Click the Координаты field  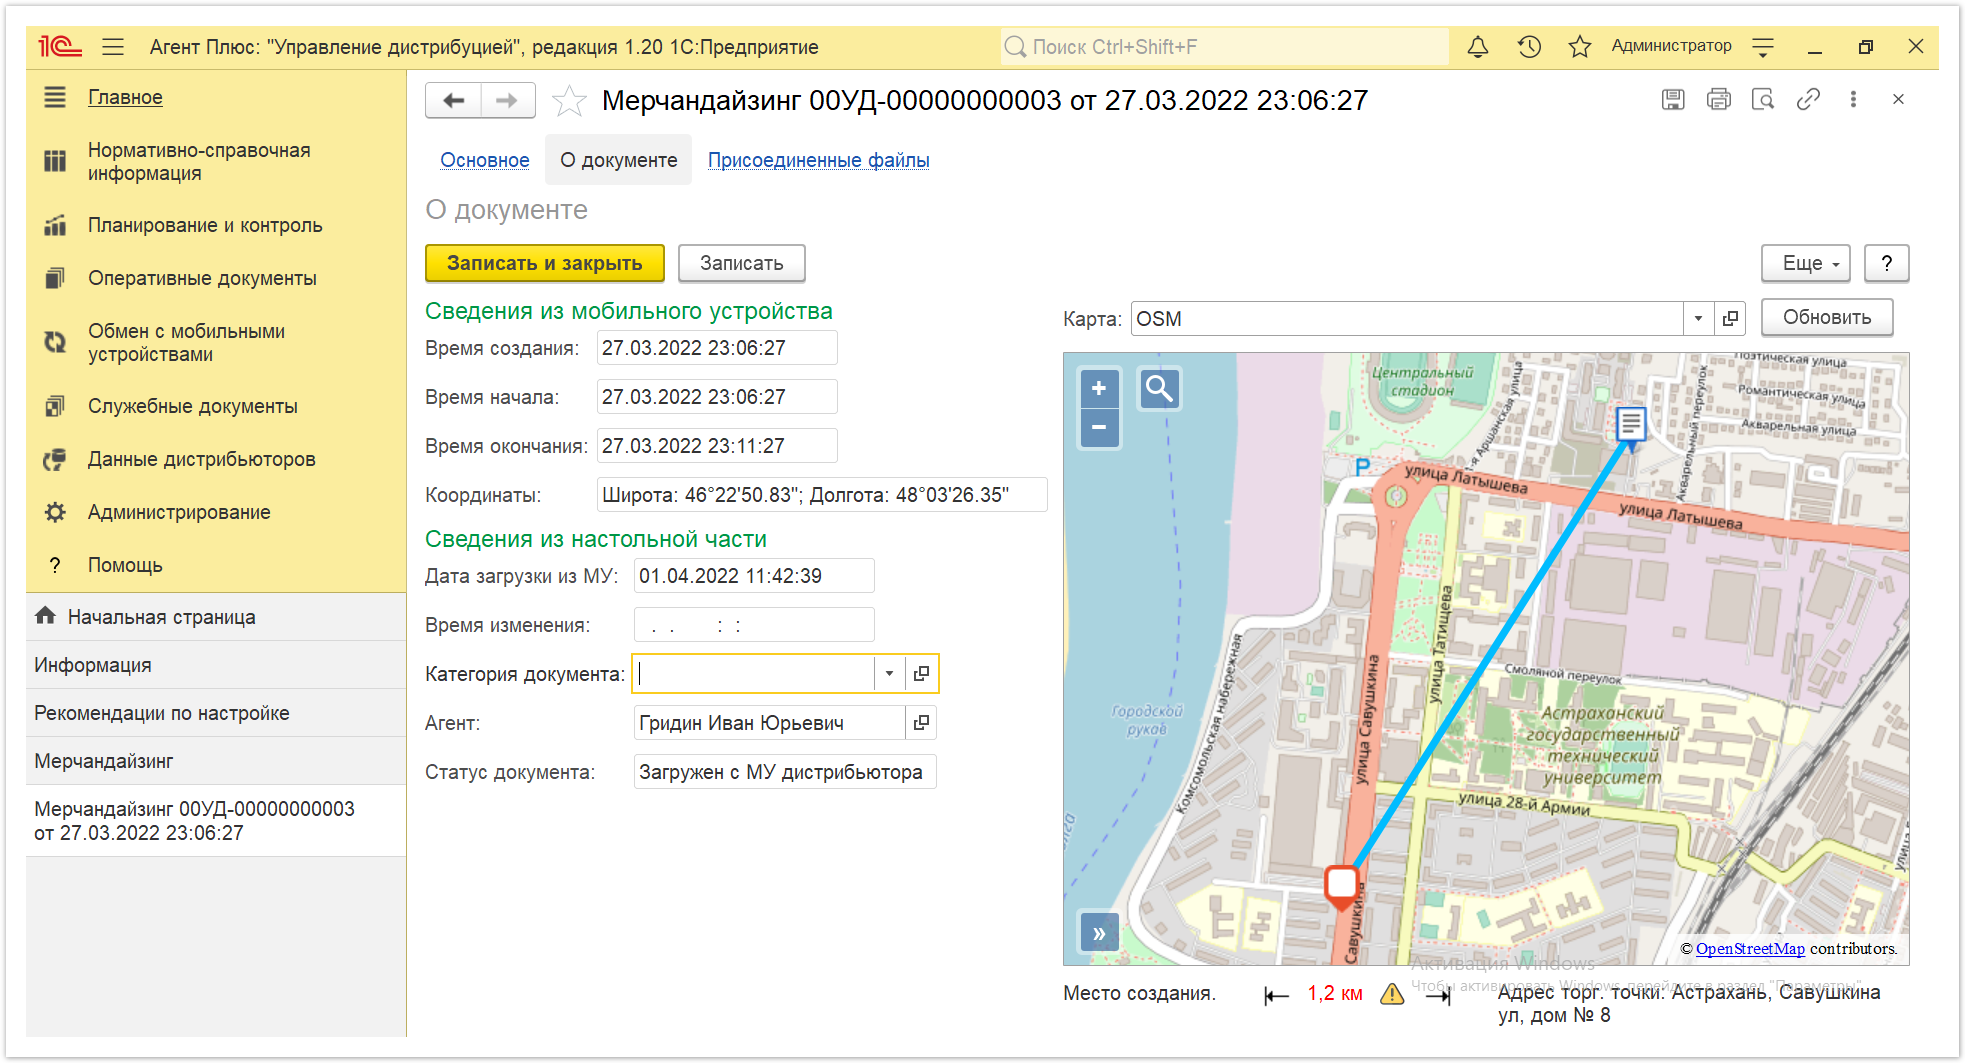(x=822, y=495)
